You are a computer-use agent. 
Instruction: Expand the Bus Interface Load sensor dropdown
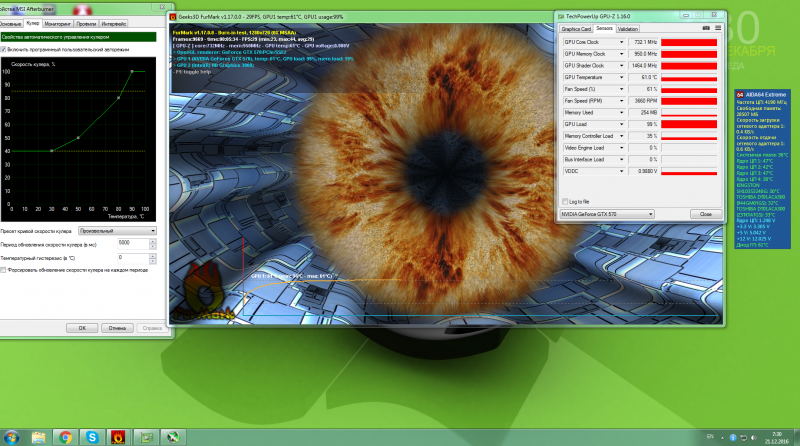click(x=621, y=160)
